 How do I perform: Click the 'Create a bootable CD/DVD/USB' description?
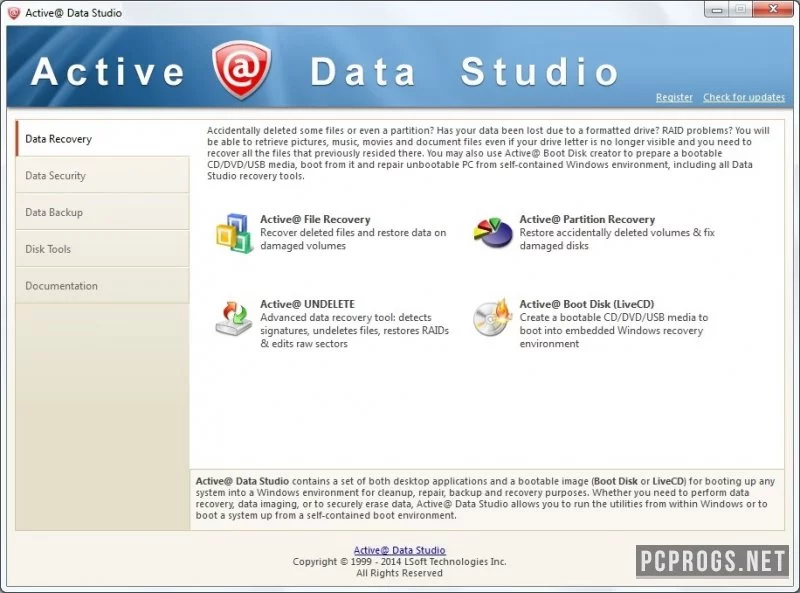(614, 331)
